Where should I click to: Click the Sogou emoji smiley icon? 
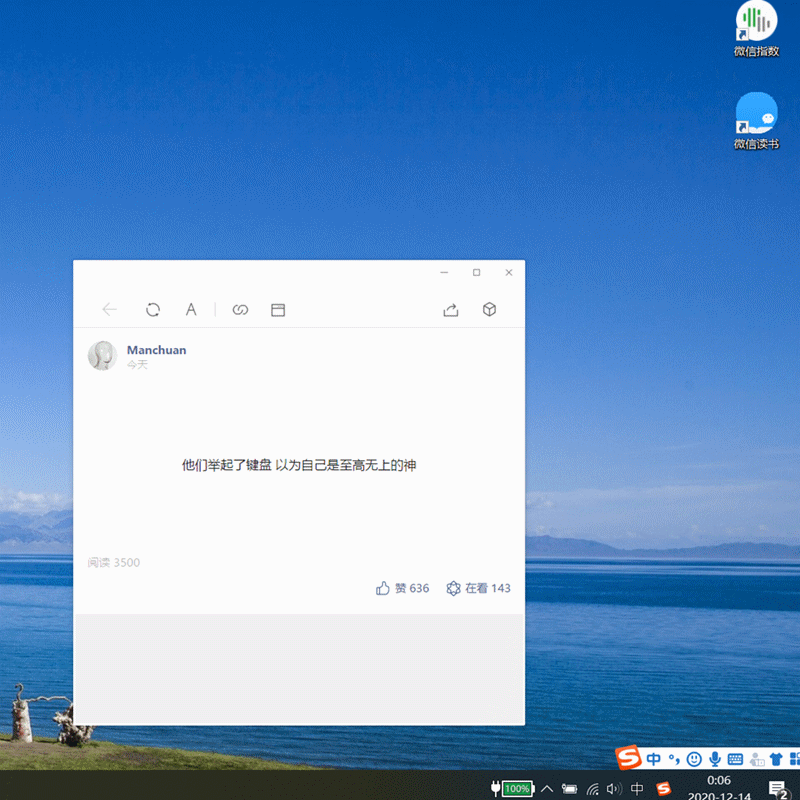(x=694, y=759)
